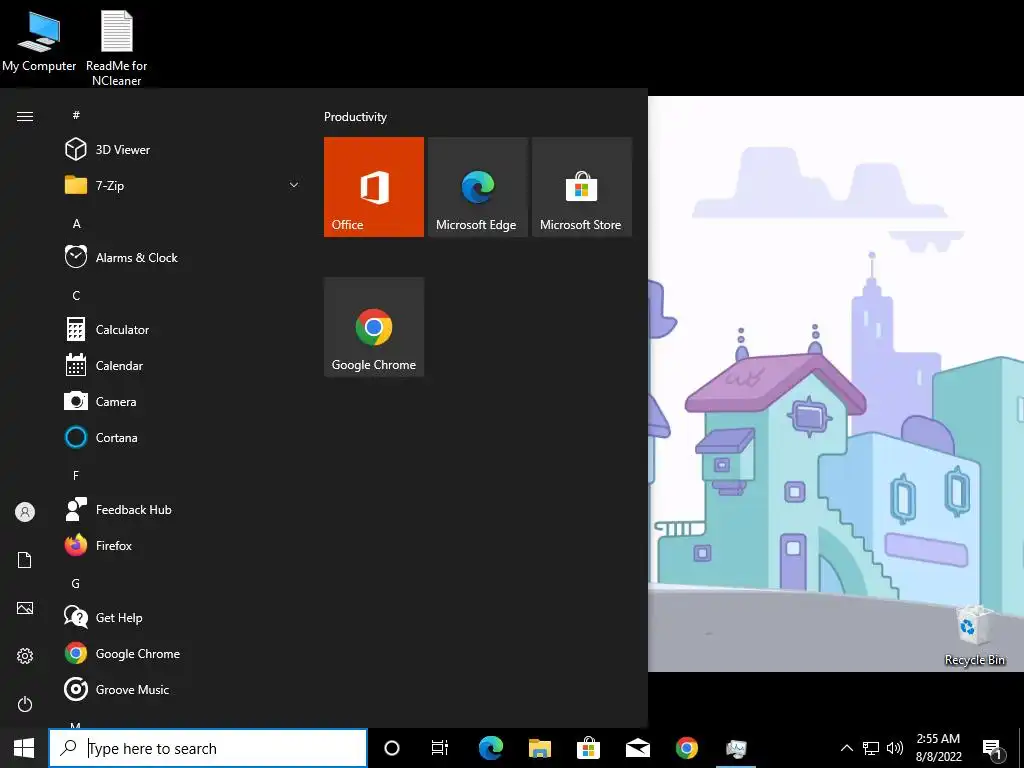Open Cortana circle on the taskbar
The height and width of the screenshot is (768, 1024).
[392, 748]
